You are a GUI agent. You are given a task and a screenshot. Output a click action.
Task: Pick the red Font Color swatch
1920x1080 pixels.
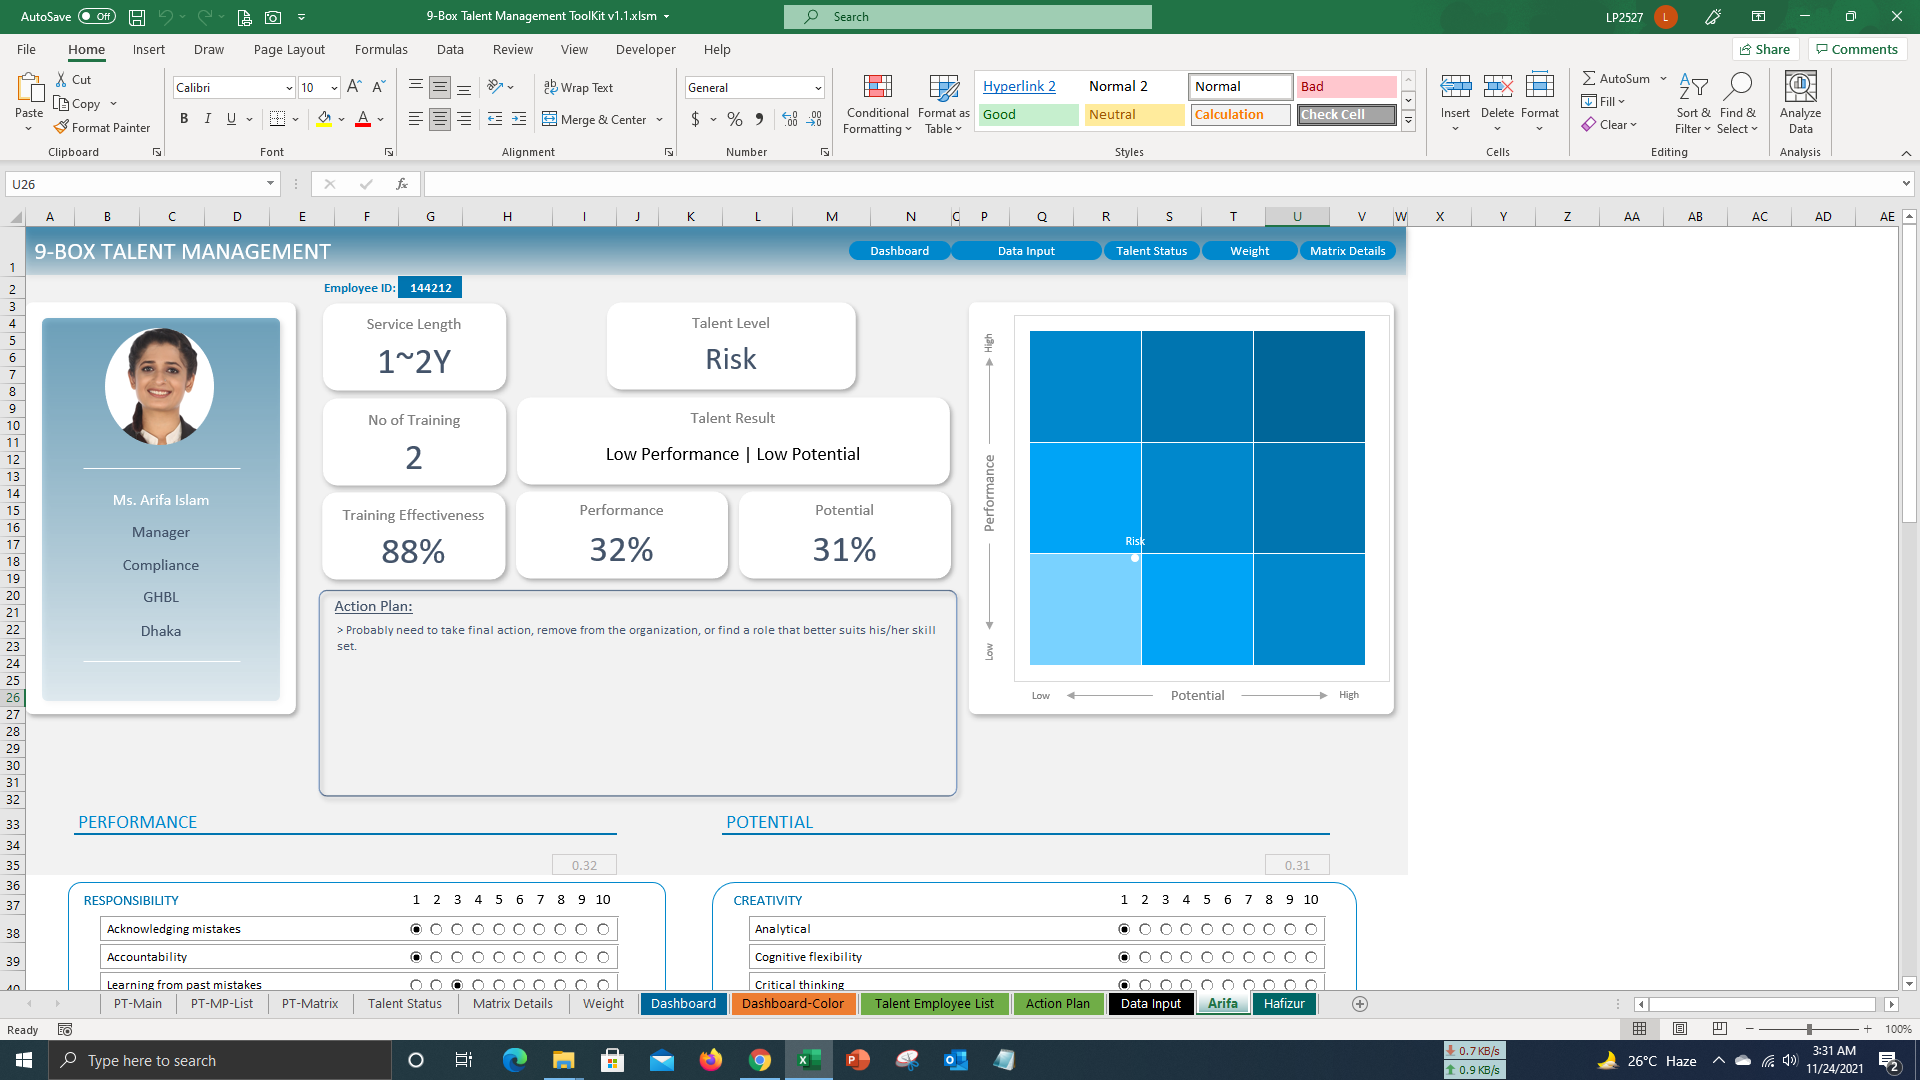point(363,119)
